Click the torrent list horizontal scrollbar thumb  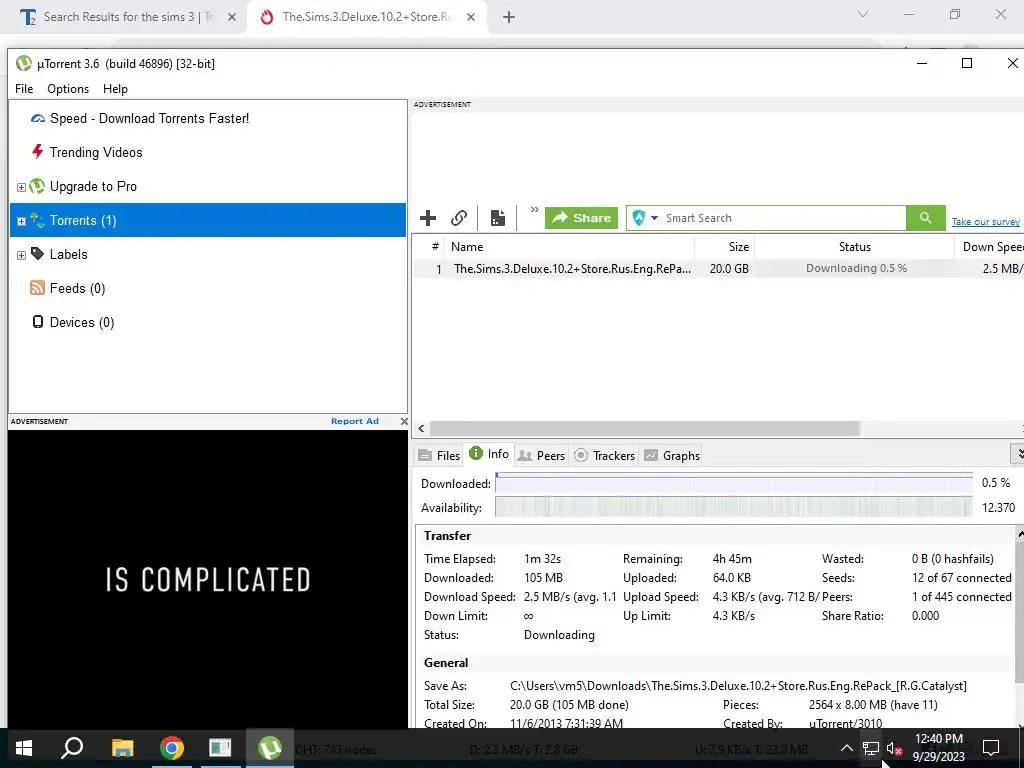click(x=645, y=428)
